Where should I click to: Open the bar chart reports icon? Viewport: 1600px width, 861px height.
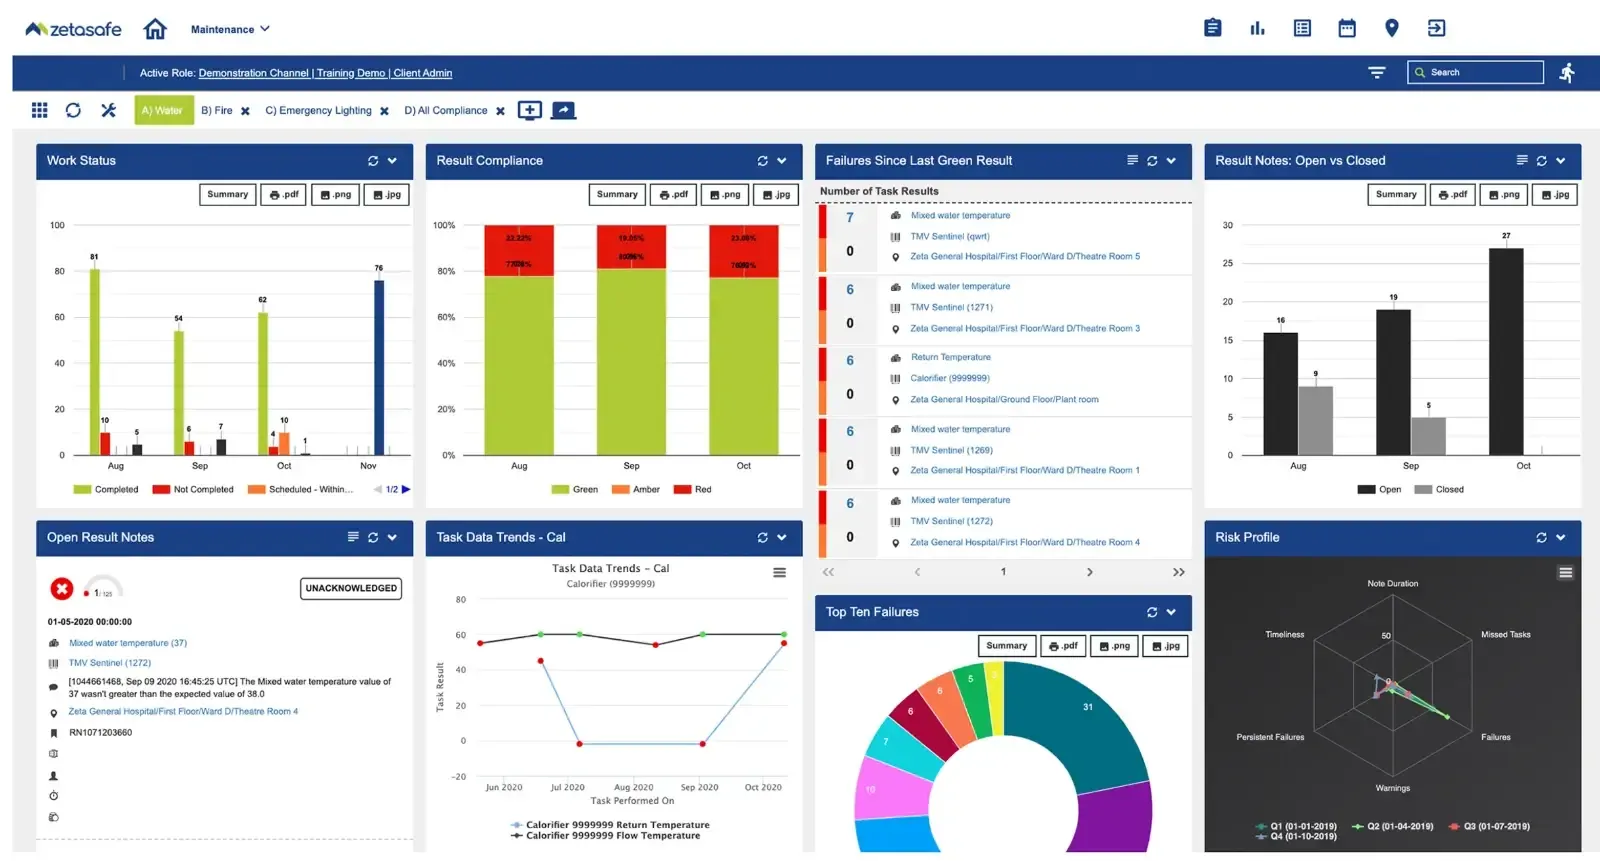click(x=1257, y=28)
